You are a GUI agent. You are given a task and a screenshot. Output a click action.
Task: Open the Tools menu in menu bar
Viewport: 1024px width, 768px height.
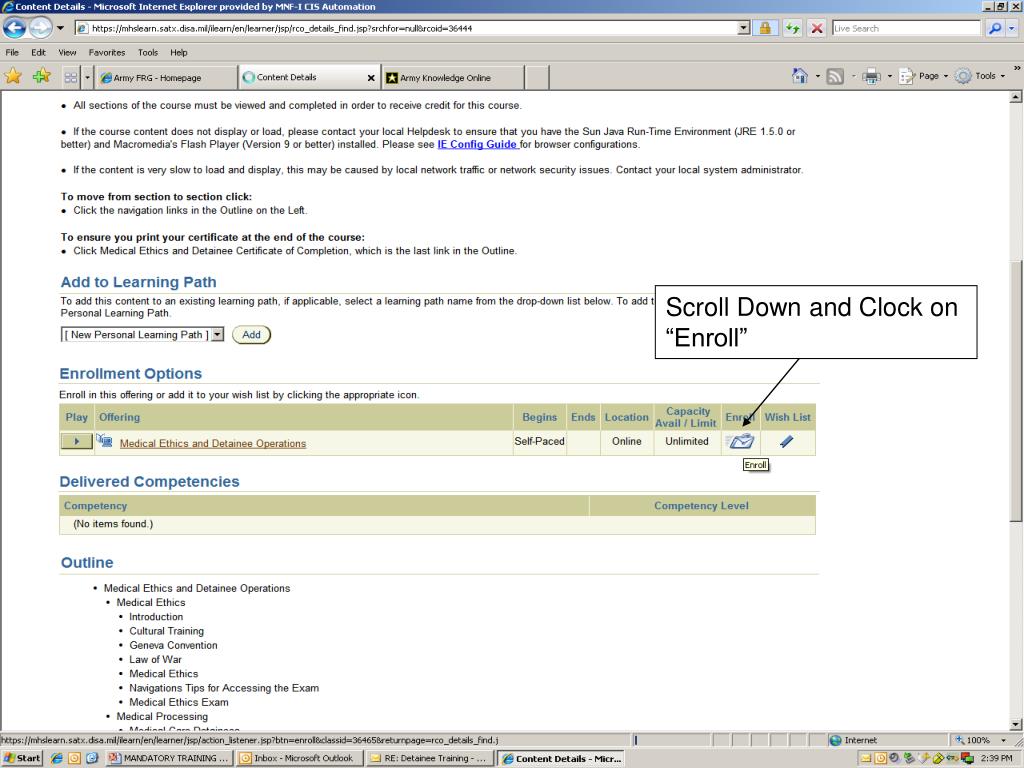pos(148,52)
